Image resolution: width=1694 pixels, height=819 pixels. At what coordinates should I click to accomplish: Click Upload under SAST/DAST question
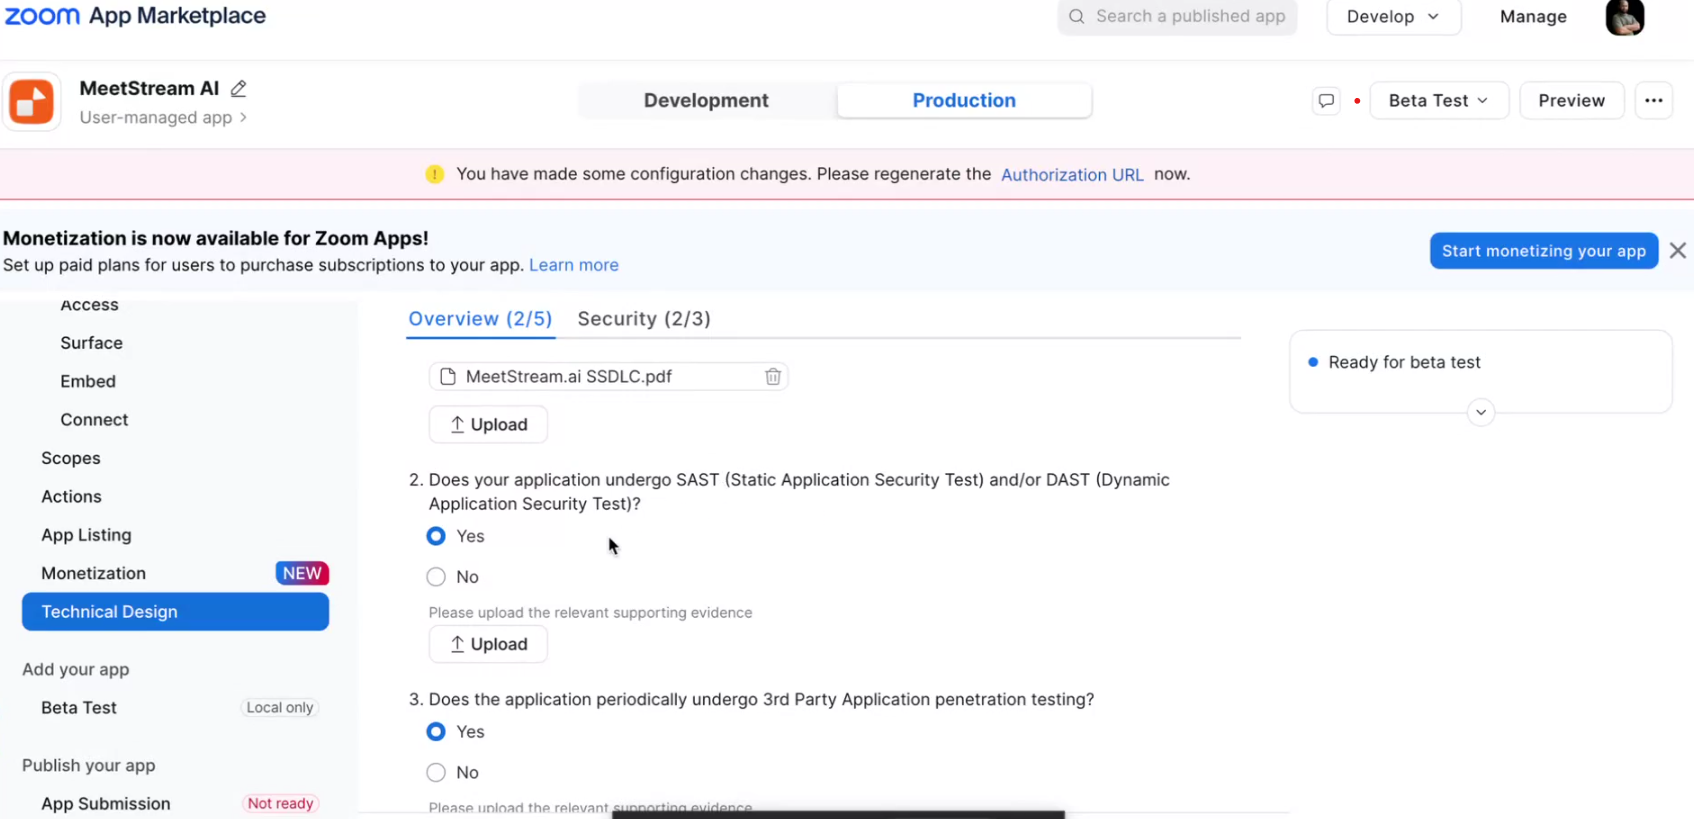point(488,645)
